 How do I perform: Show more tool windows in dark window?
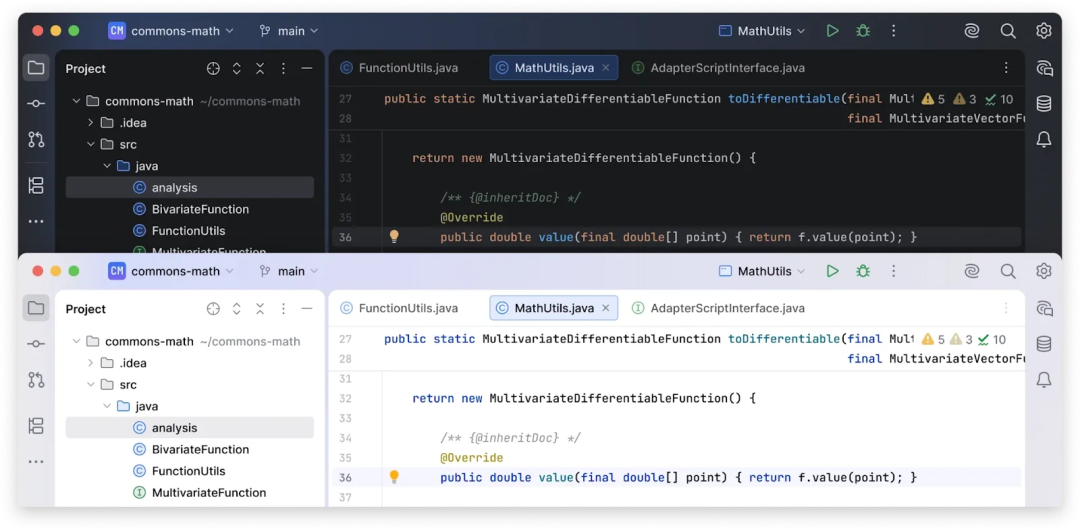(36, 221)
